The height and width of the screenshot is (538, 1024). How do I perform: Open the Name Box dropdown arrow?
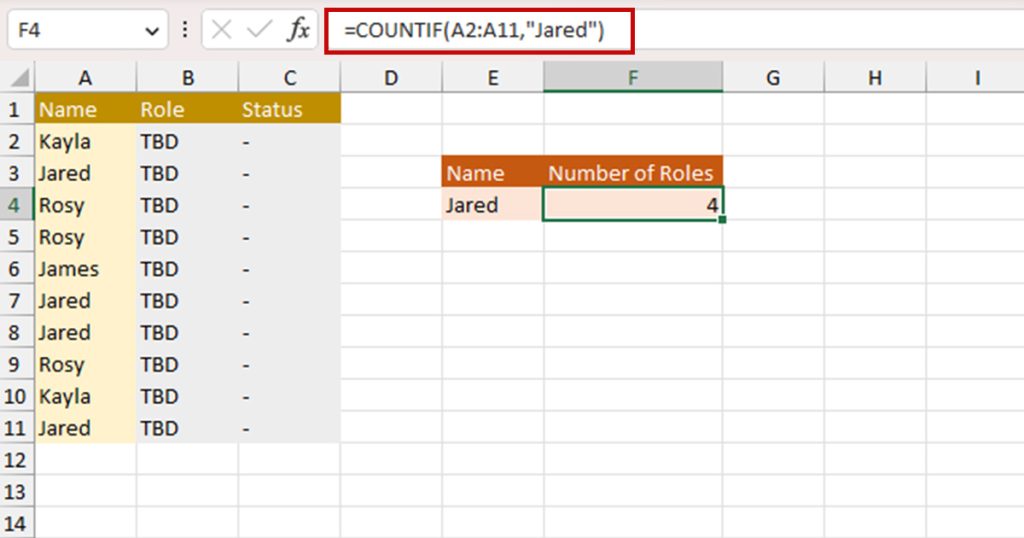point(152,31)
